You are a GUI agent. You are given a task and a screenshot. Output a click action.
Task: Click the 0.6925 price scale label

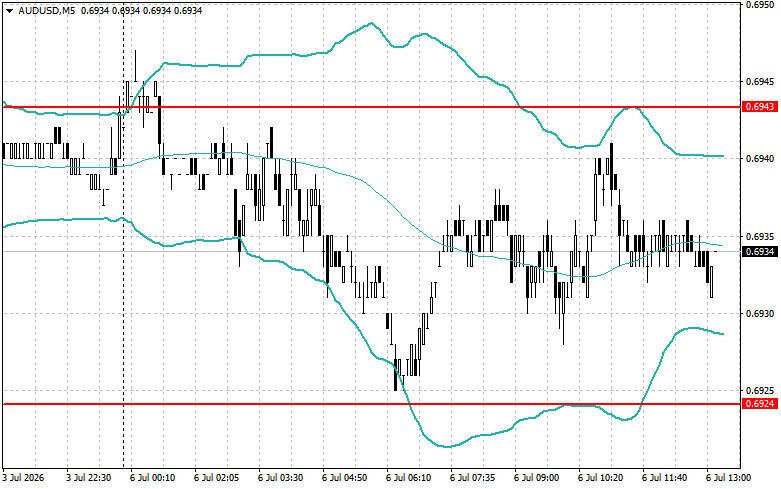[760, 390]
